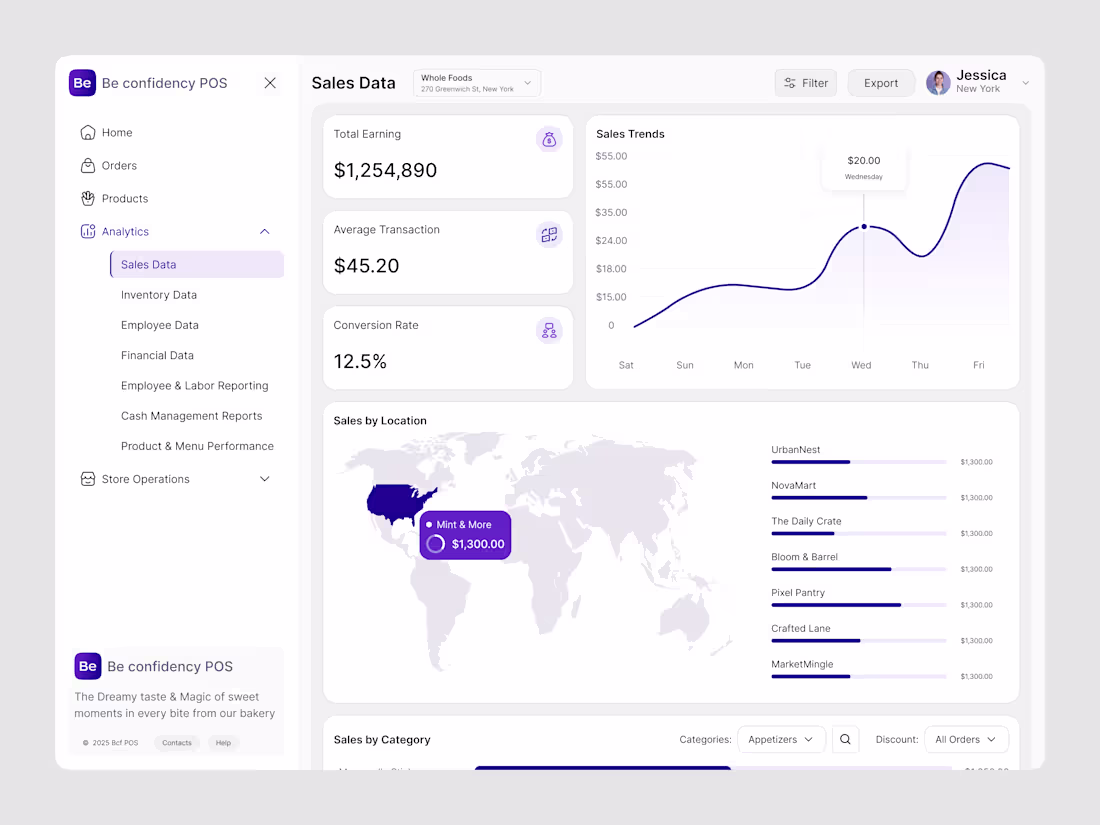Open Orders using its bag icon
The image size is (1100, 825).
point(89,165)
